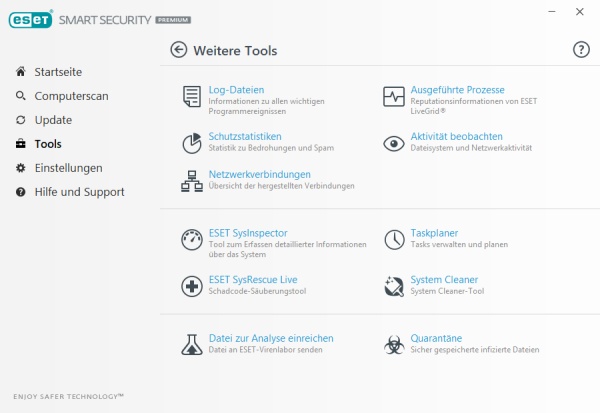Open help via the question mark icon
This screenshot has width=600, height=413.
tap(581, 50)
